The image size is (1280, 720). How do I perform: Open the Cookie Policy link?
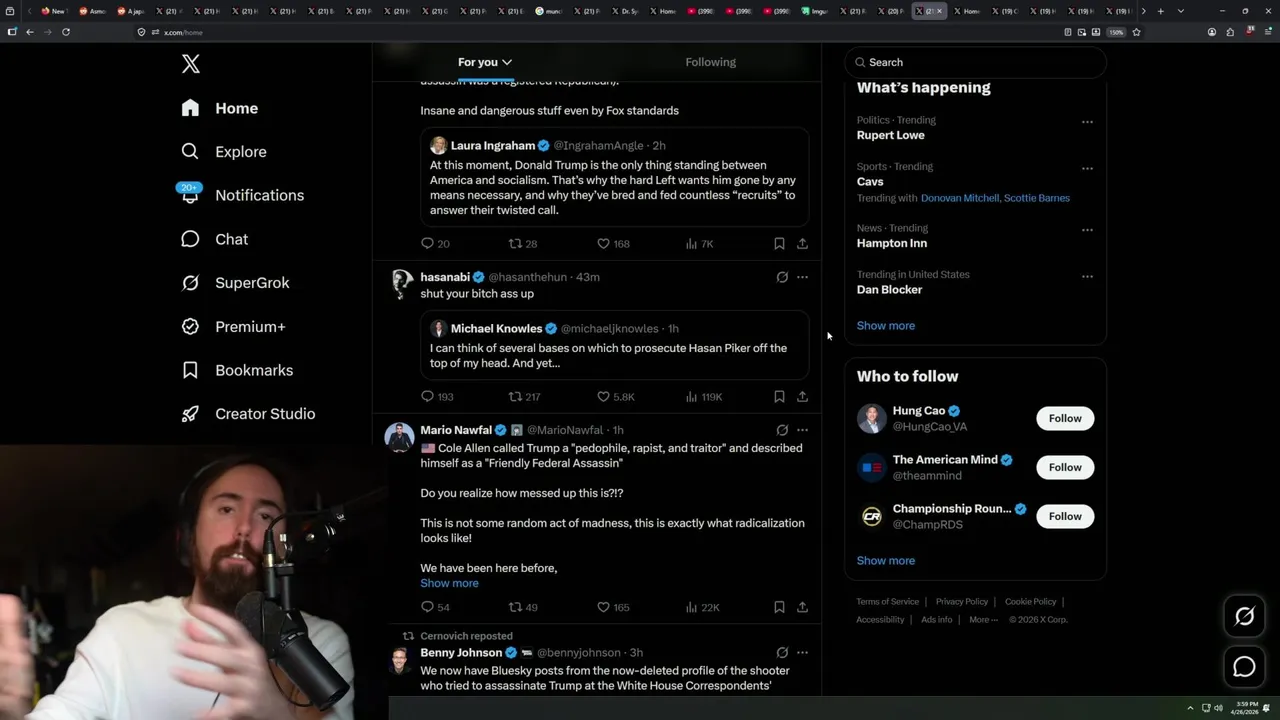(x=1030, y=602)
